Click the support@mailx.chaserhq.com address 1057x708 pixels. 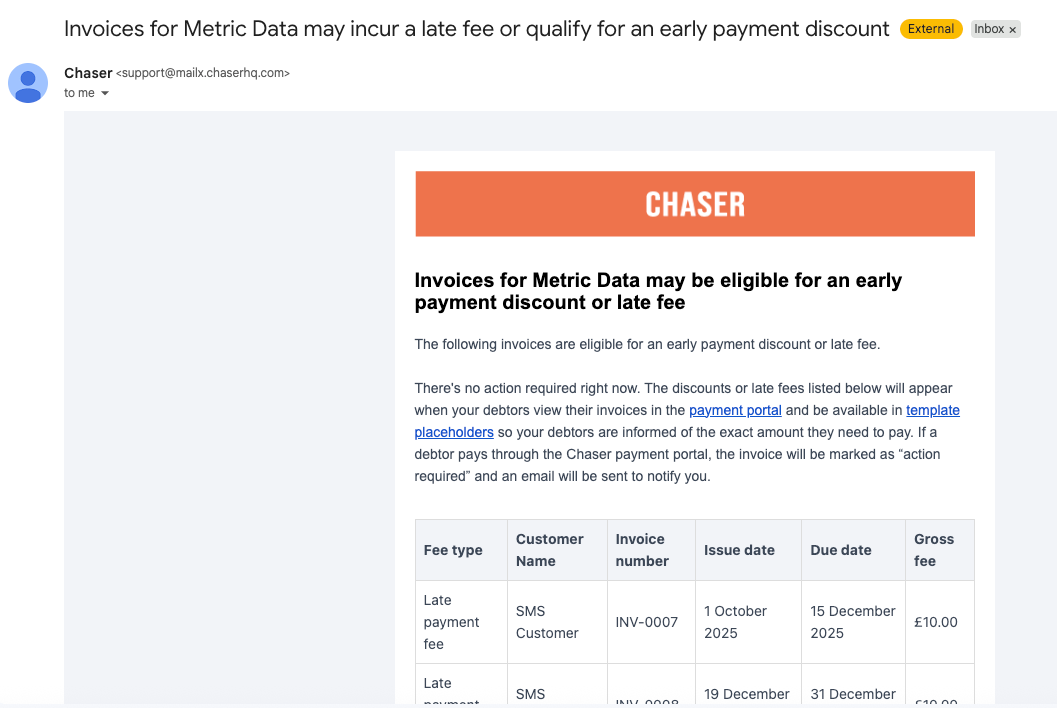[203, 74]
